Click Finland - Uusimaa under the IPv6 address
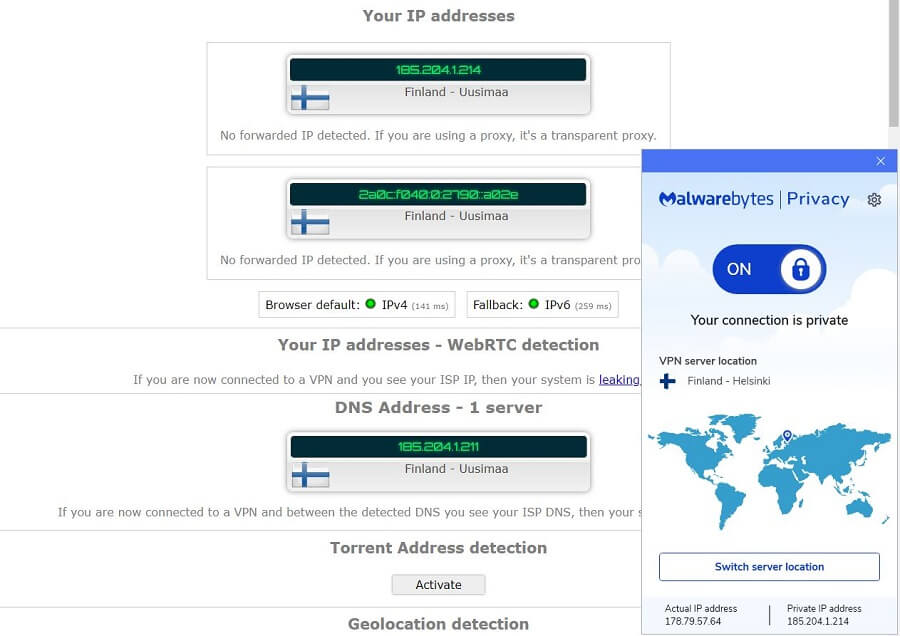The image size is (900, 636). [456, 216]
